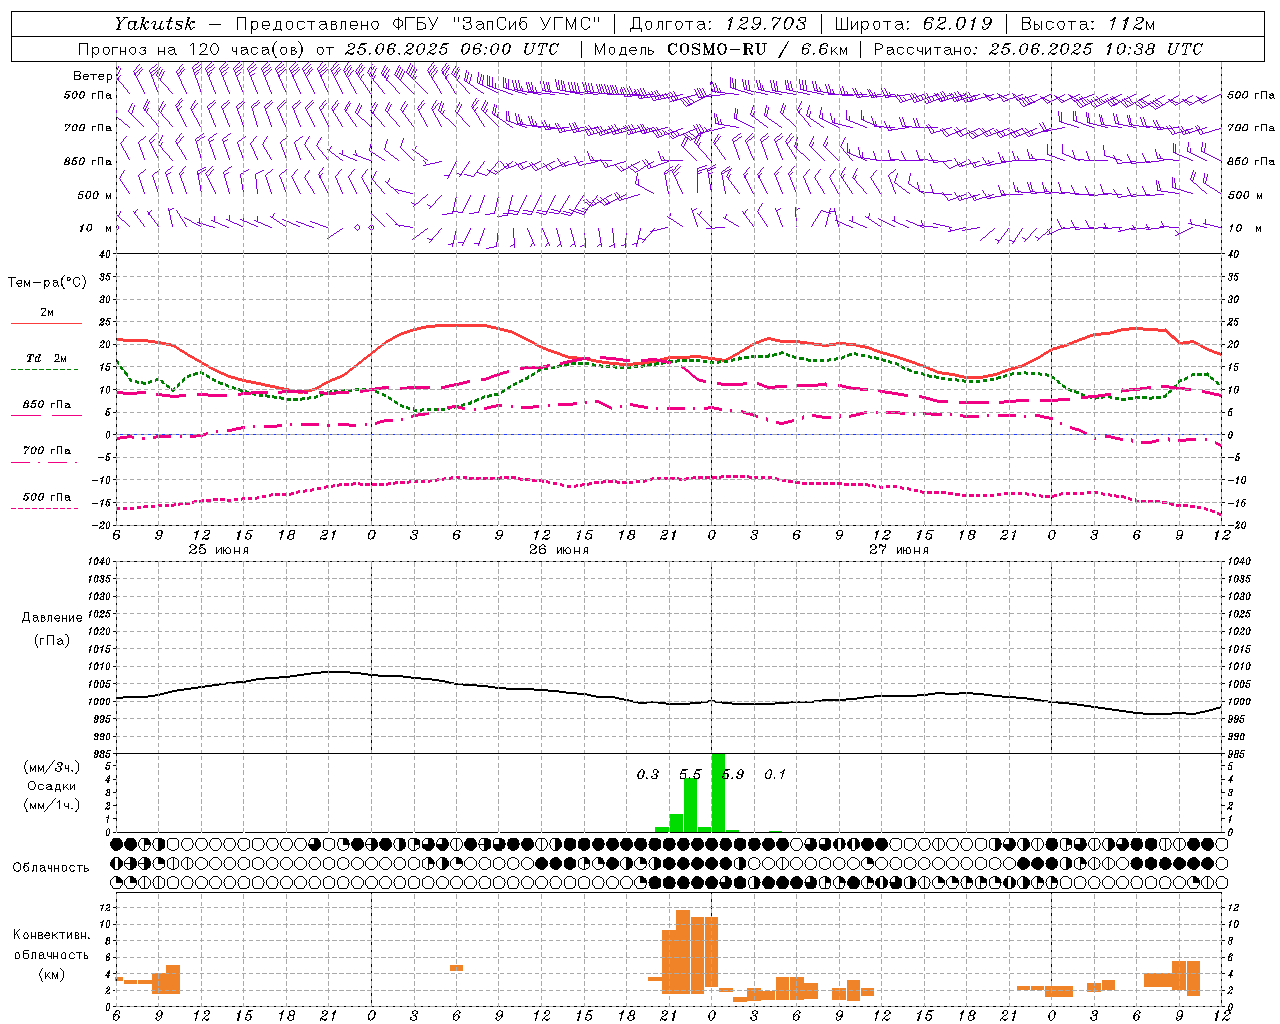Click the 25 июня date label
The width and height of the screenshot is (1280, 1024).
219,550
